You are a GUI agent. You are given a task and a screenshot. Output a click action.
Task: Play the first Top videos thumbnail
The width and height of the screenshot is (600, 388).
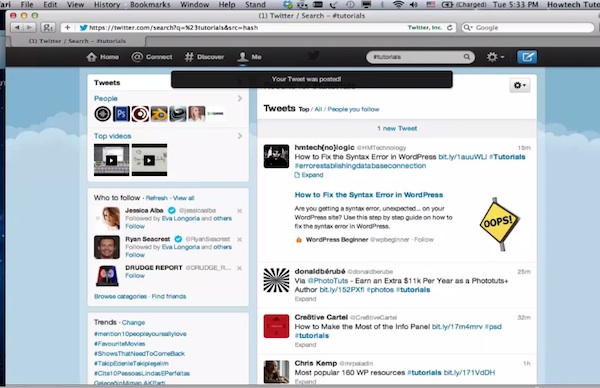111,160
